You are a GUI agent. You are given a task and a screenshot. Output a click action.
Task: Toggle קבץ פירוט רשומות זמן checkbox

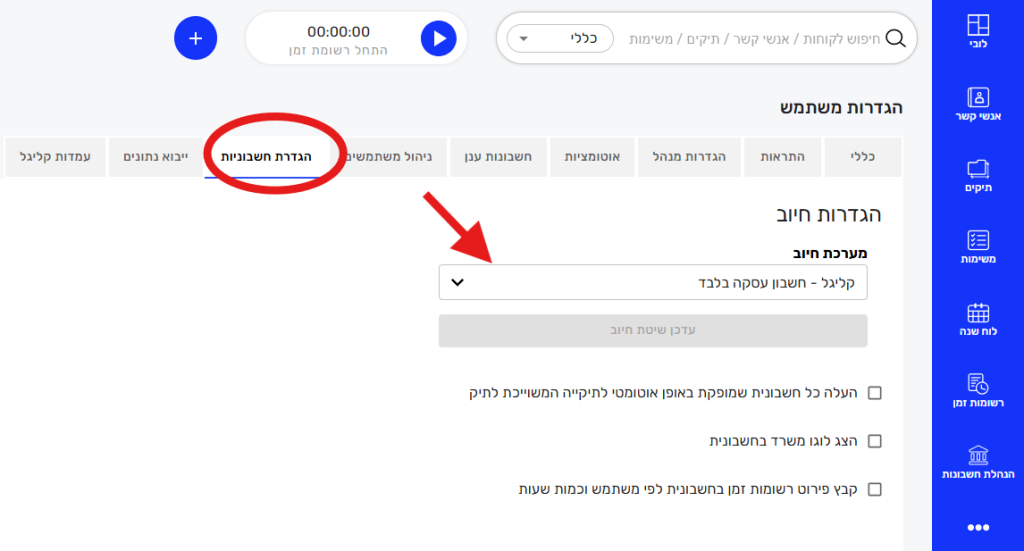click(x=875, y=489)
